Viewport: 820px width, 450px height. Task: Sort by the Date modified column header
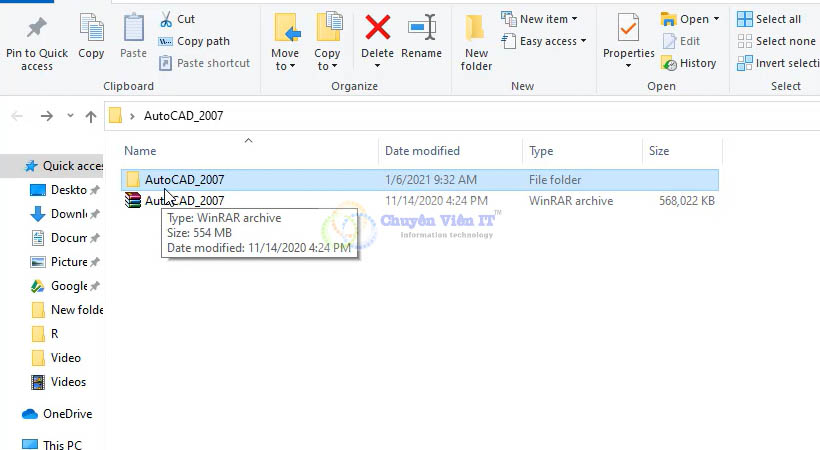click(422, 151)
